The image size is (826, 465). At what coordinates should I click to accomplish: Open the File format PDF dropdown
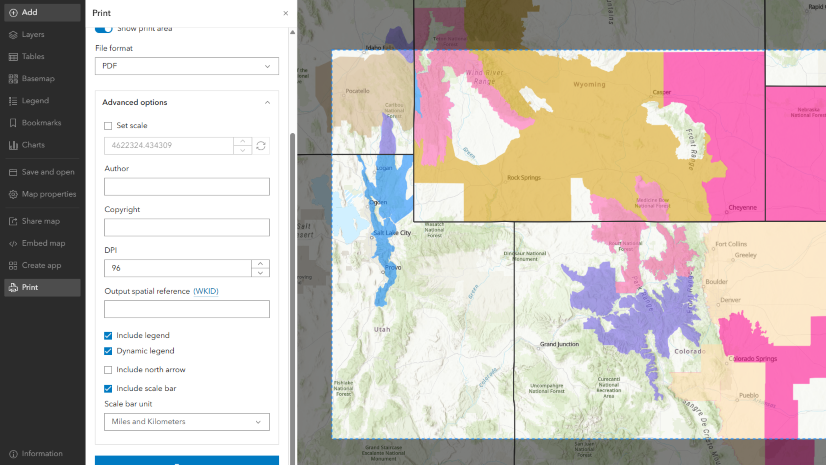tap(187, 66)
